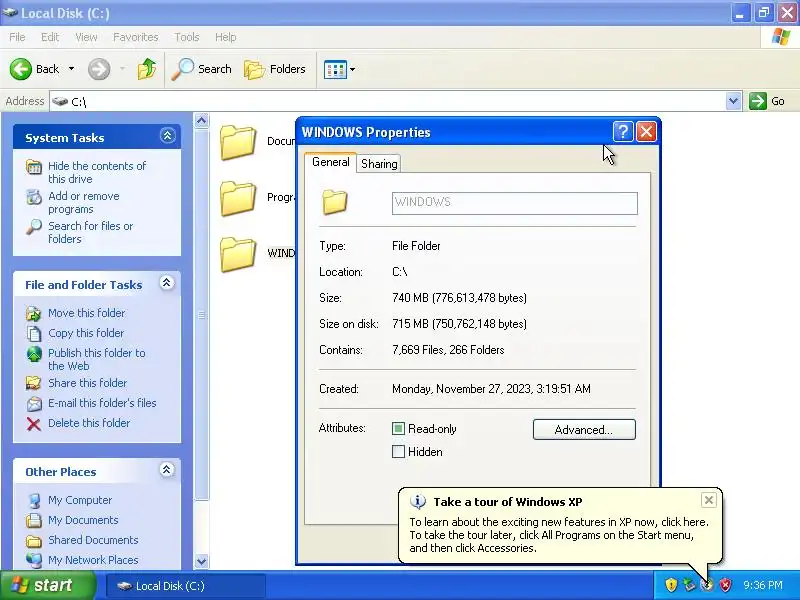Open the View menu
Image resolution: width=800 pixels, height=600 pixels.
point(86,37)
